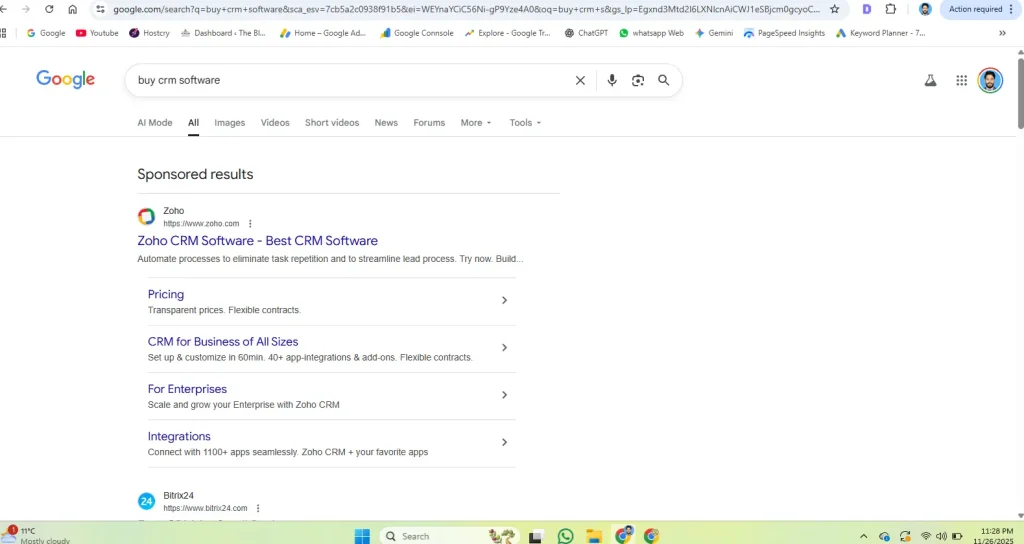The image size is (1024, 544).
Task: Bookmark this page with star icon
Action: click(835, 9)
